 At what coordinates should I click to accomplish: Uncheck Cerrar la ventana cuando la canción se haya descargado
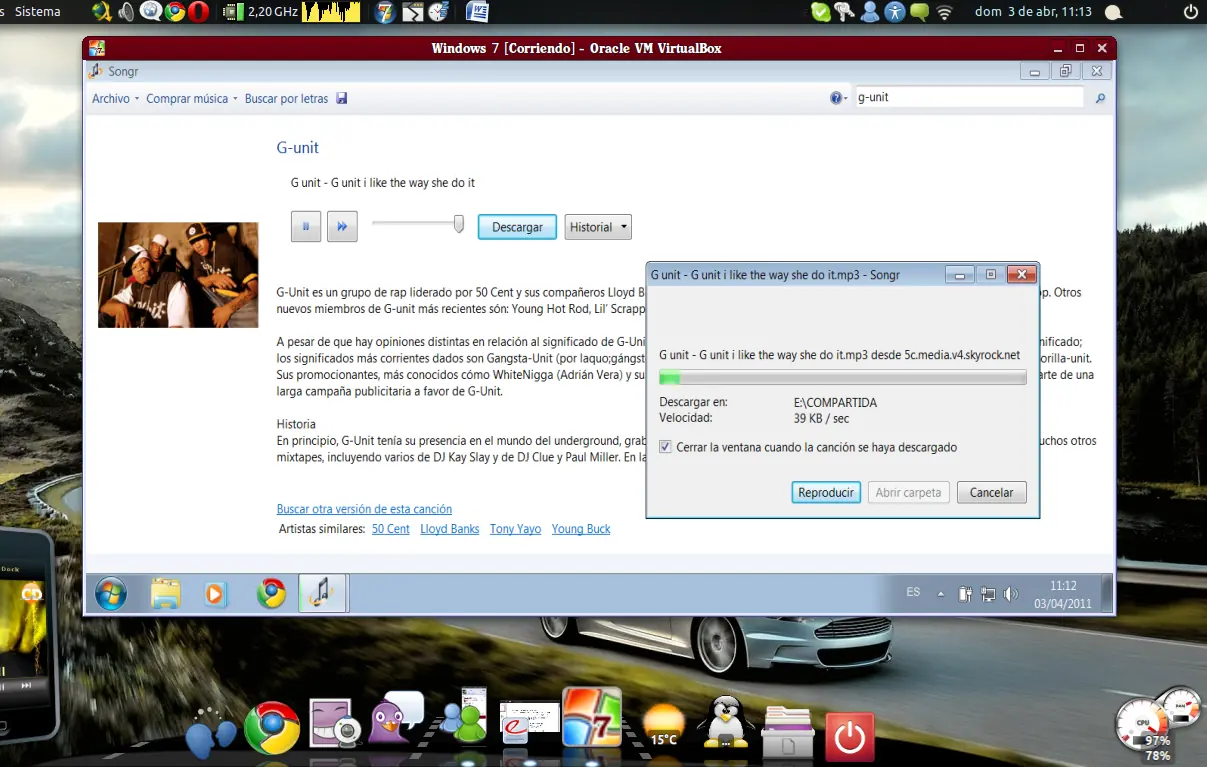(x=666, y=447)
